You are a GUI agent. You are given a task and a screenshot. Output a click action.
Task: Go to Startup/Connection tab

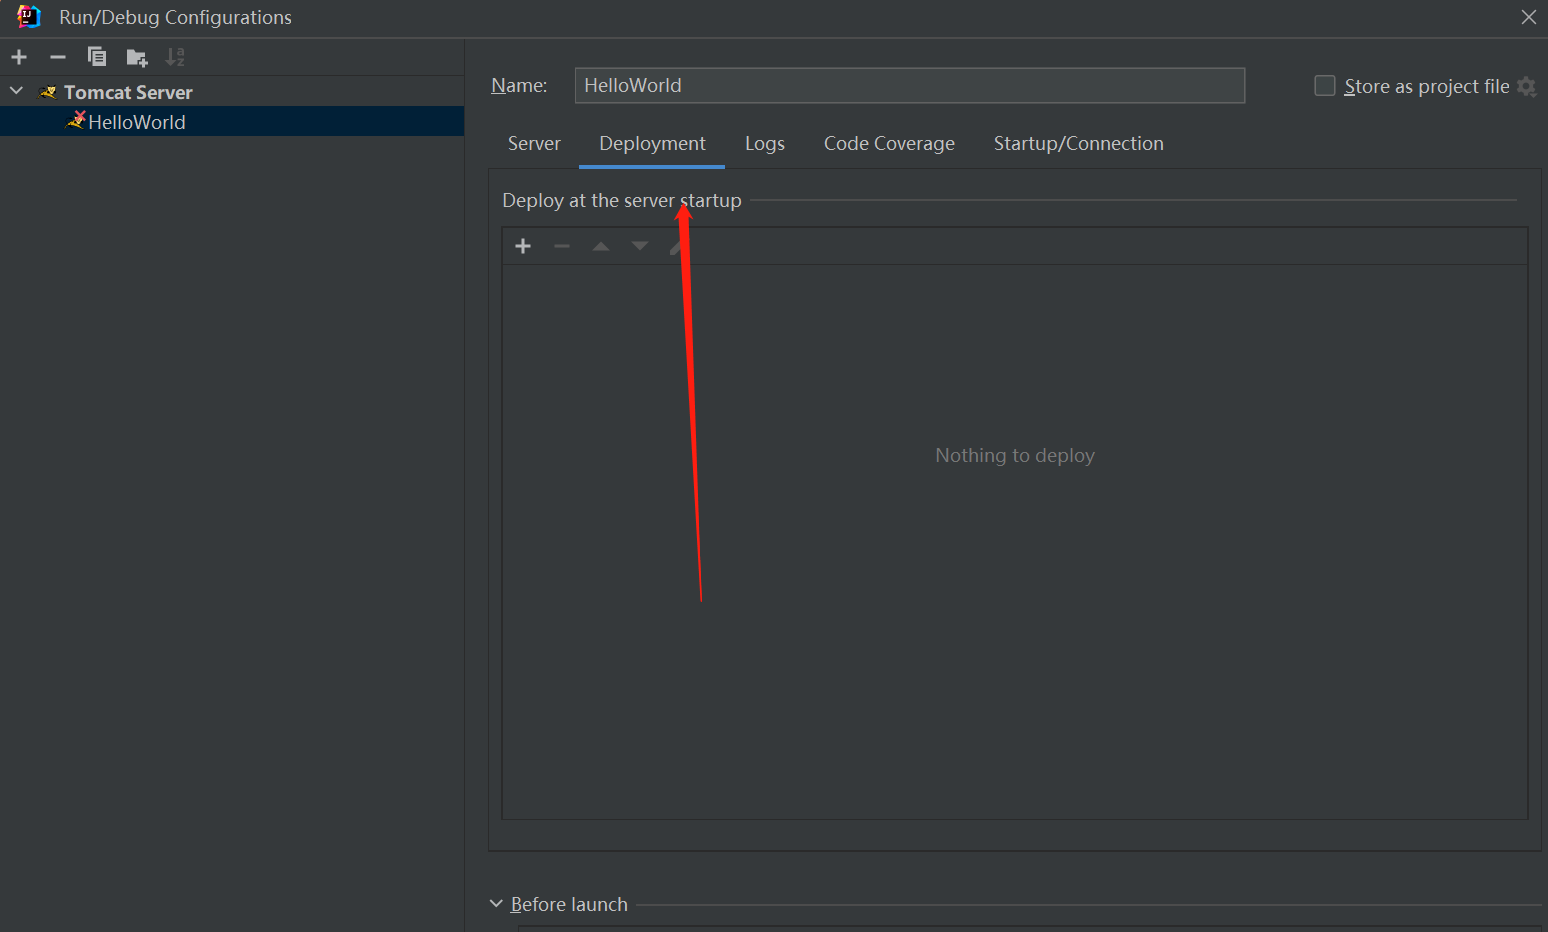[1079, 144]
